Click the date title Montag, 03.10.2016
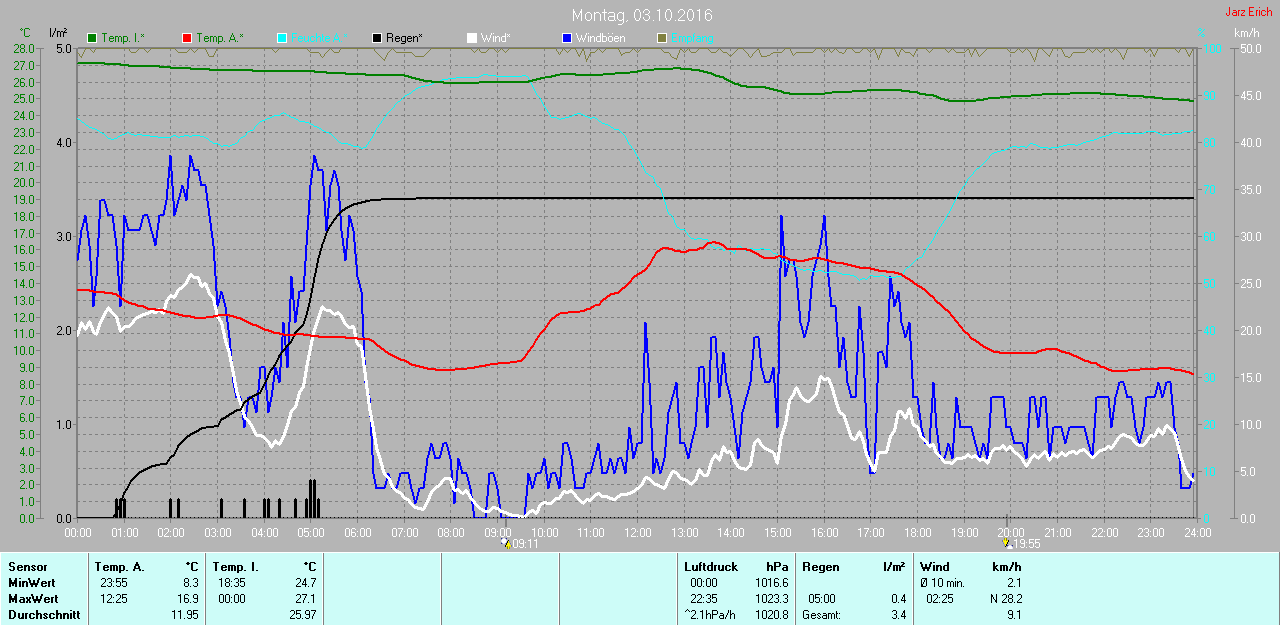1280x625 pixels. click(642, 16)
